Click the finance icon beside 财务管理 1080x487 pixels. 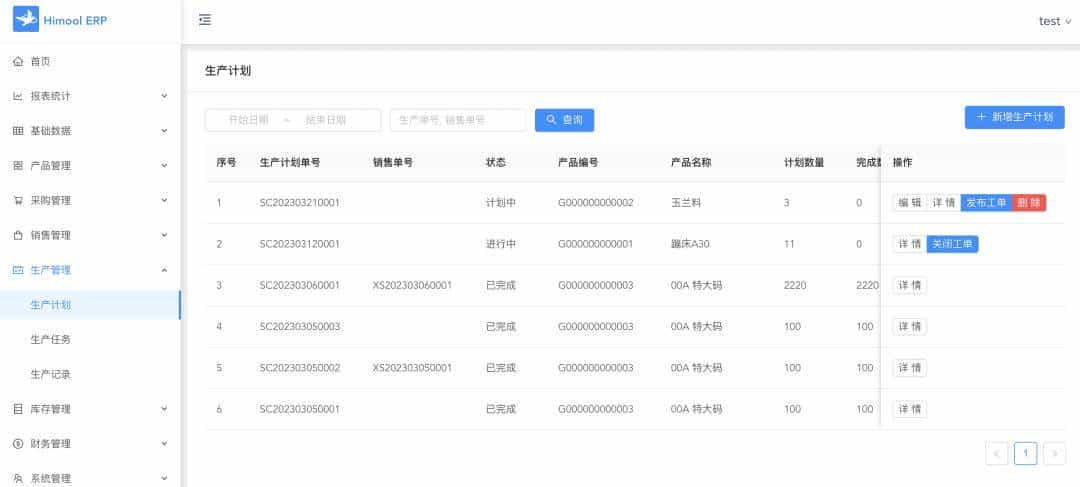[18, 444]
